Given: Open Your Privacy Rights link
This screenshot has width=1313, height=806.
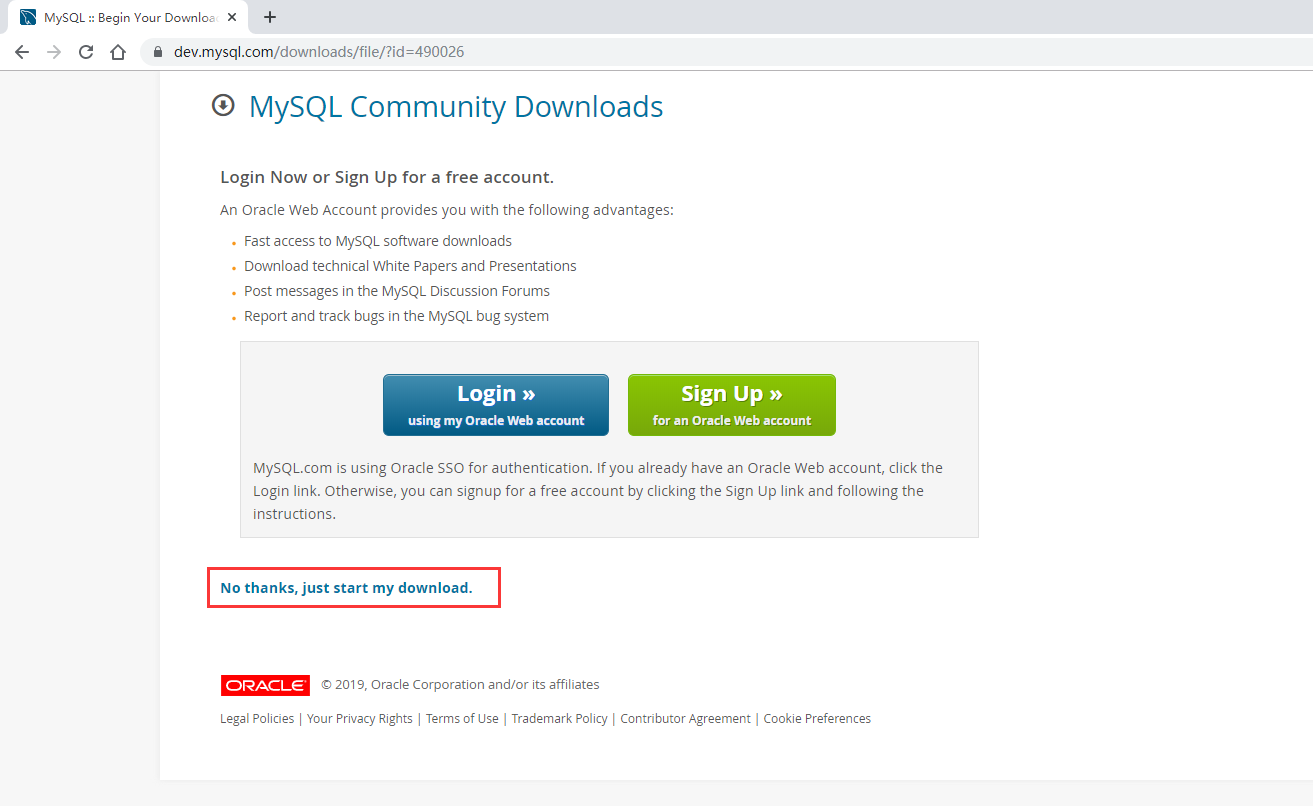Looking at the screenshot, I should pos(360,718).
